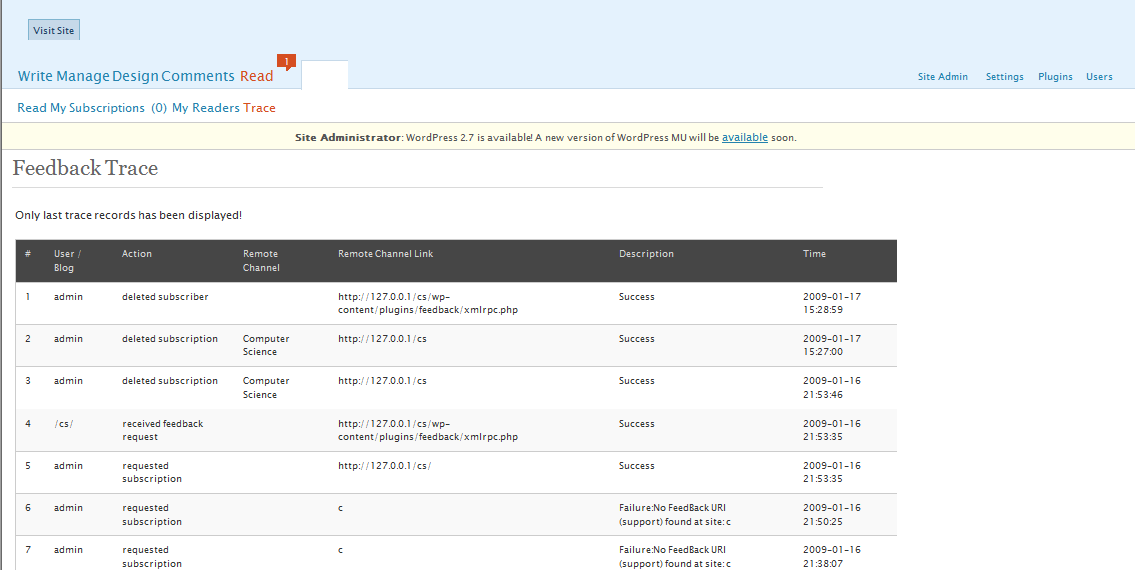This screenshot has width=1137, height=570.
Task: Click 'requested subscription' in row 6
Action: click(152, 514)
